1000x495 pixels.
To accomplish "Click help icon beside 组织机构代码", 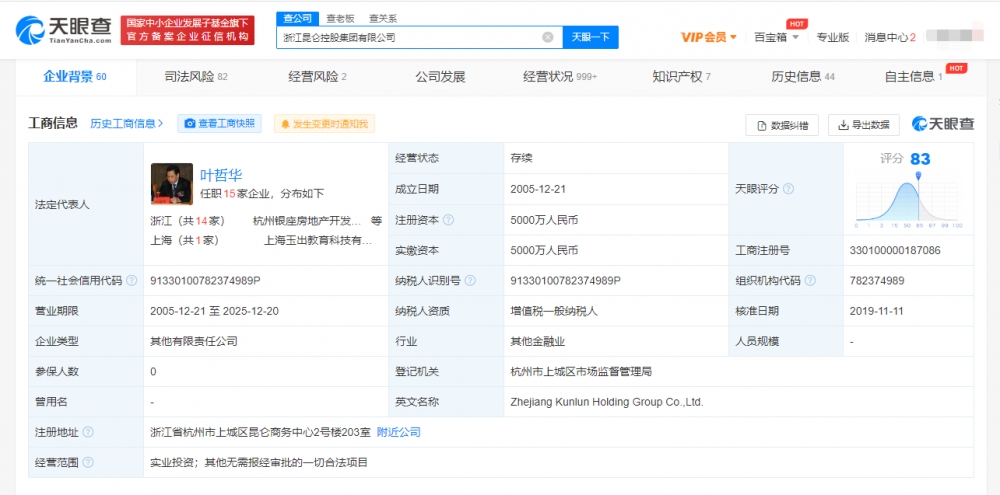I will (810, 281).
